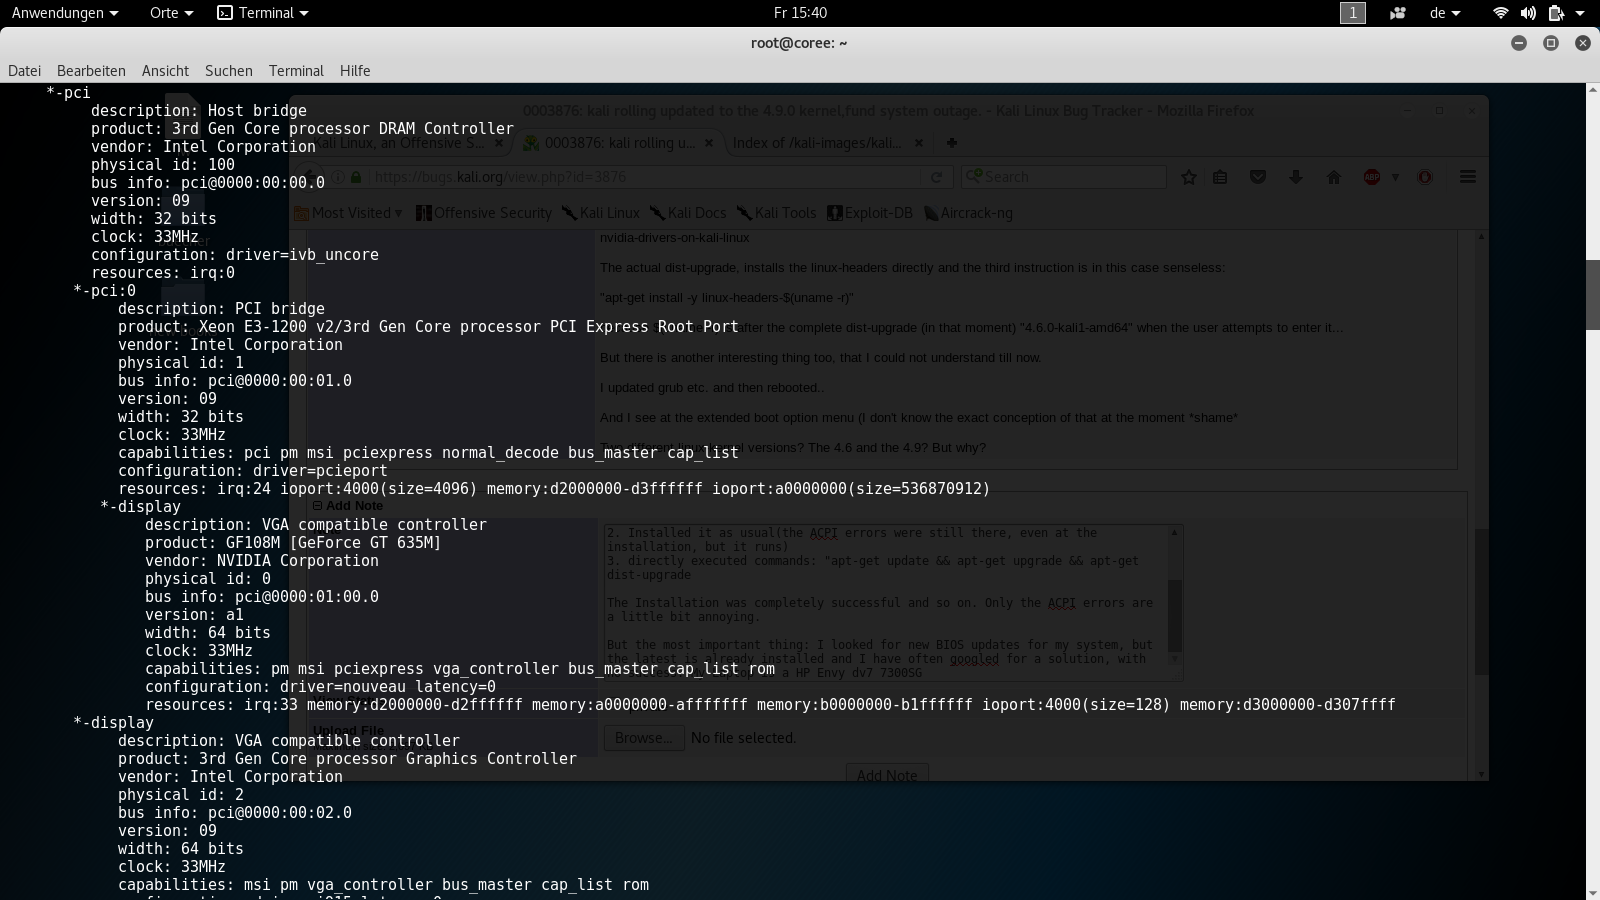1600x900 pixels.
Task: Open the Kali Linux bookmark
Action: tap(601, 213)
